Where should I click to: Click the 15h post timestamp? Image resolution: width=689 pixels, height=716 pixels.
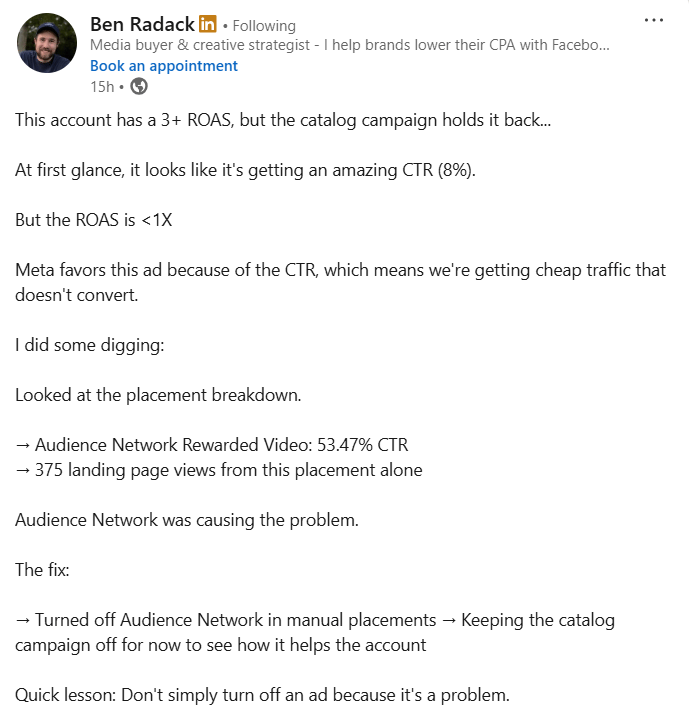(x=102, y=86)
